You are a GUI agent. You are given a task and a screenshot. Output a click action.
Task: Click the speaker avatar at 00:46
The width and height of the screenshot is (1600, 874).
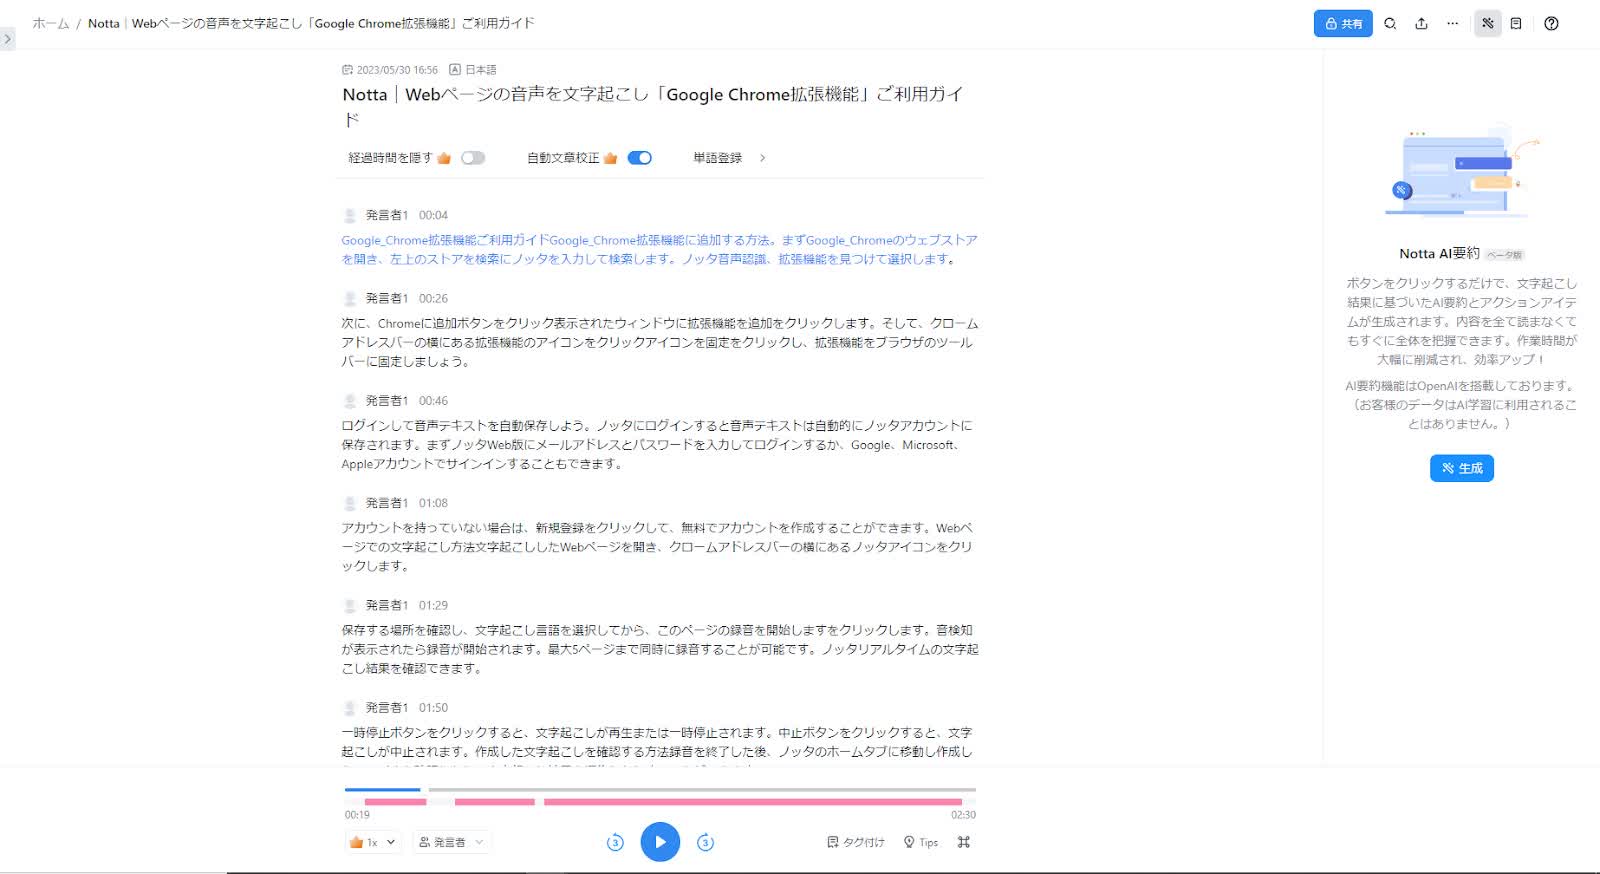point(350,401)
